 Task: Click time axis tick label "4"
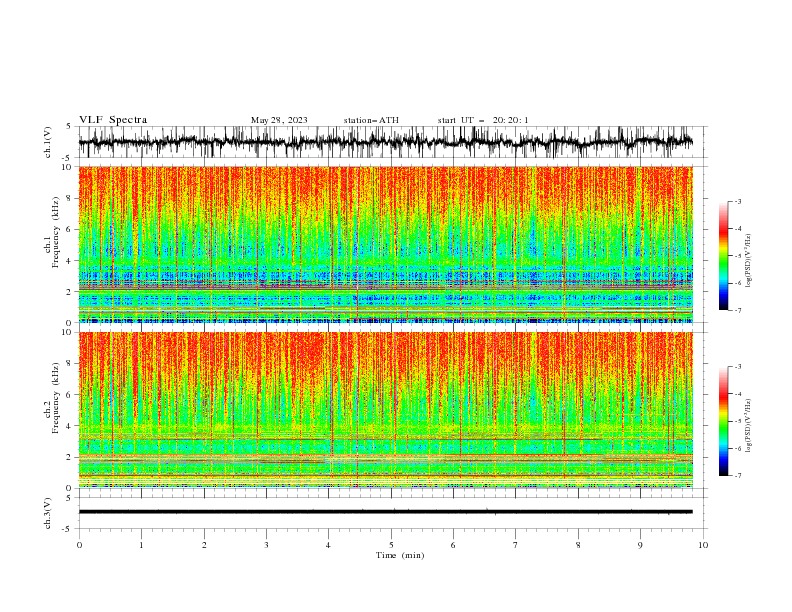[x=328, y=545]
